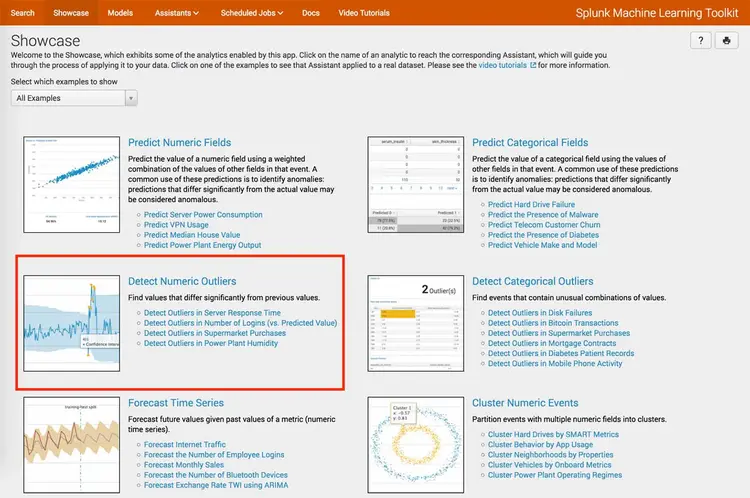The width and height of the screenshot is (750, 498).
Task: Click the Predict Categorical Fields table thumbnail
Action: [x=416, y=185]
